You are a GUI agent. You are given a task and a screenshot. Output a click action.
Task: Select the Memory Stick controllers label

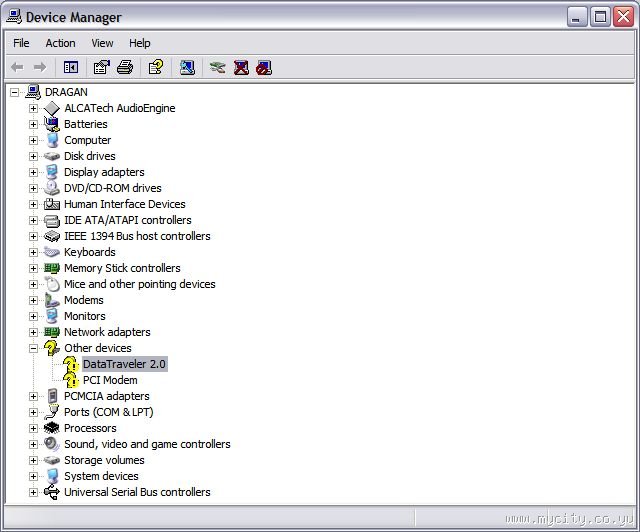click(122, 268)
